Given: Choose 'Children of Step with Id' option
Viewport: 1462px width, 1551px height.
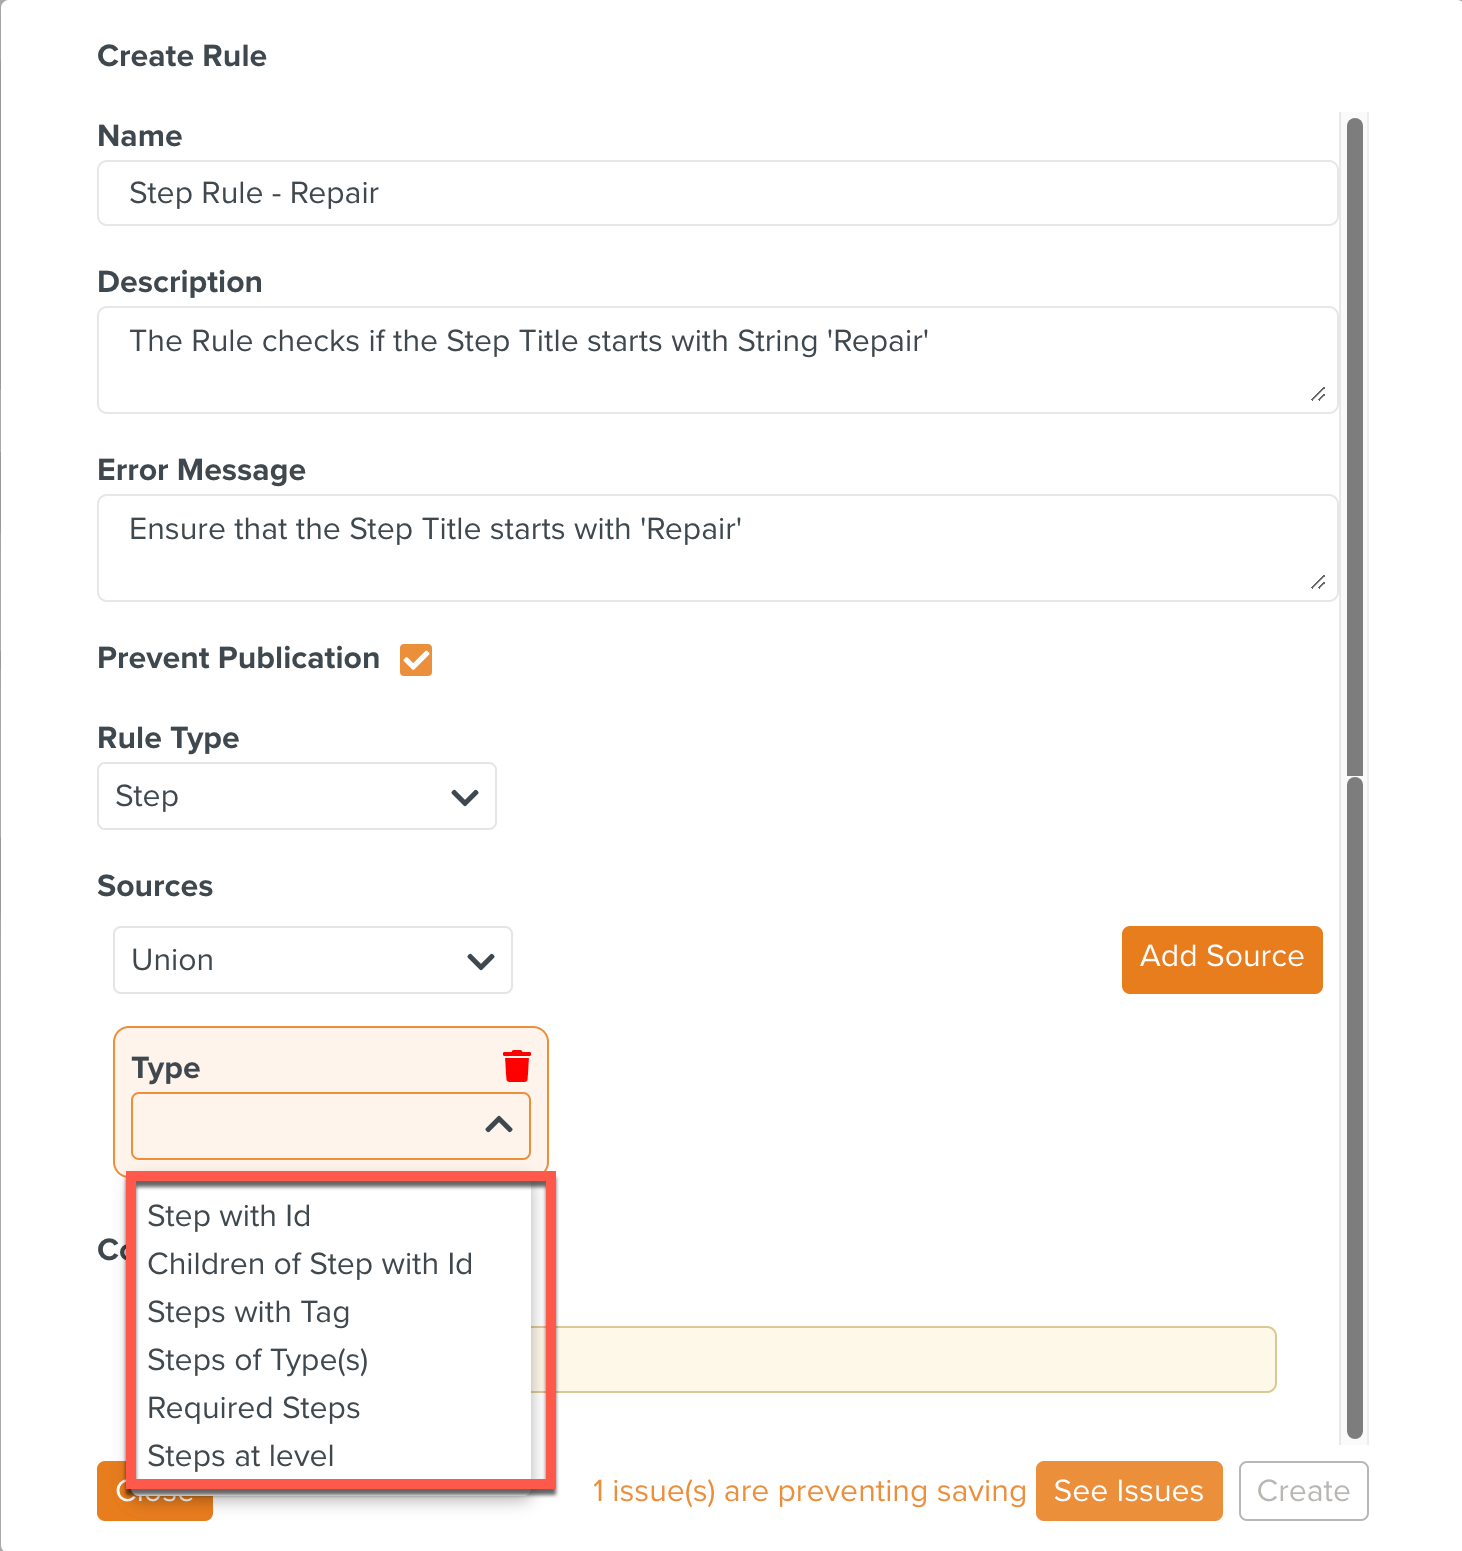Looking at the screenshot, I should tap(310, 1263).
